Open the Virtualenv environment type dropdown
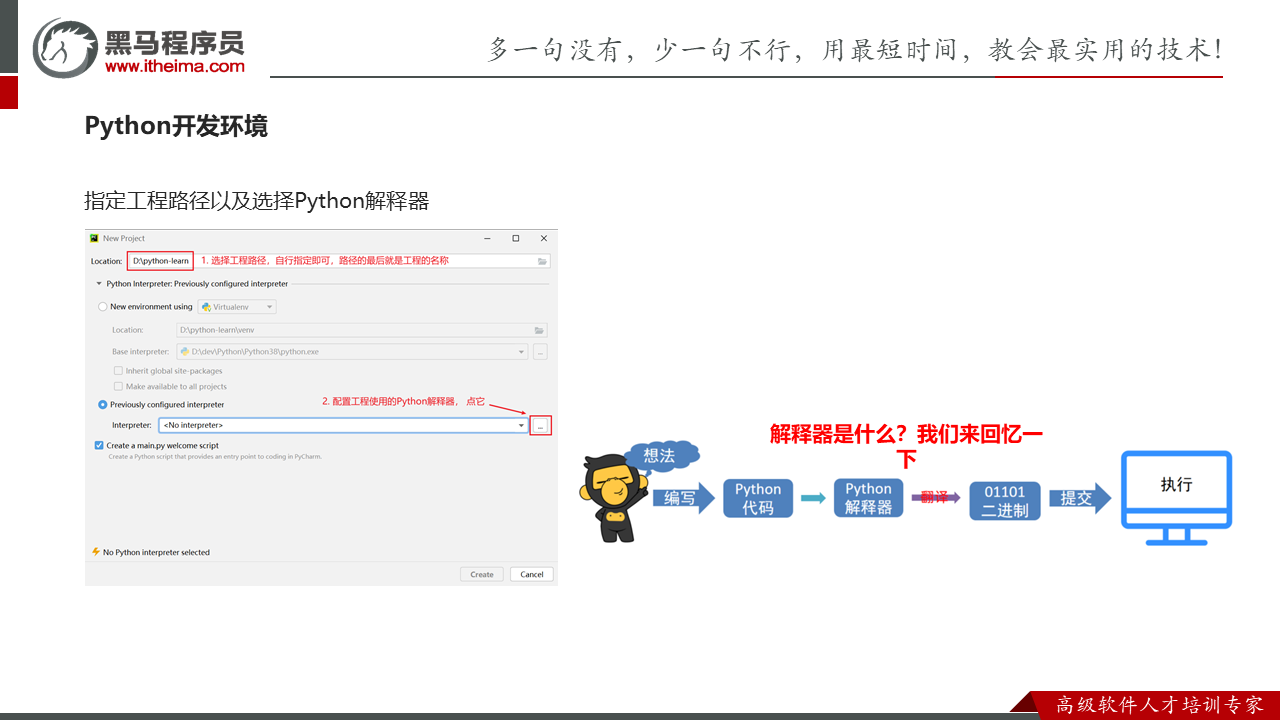The width and height of the screenshot is (1280, 720). pos(238,307)
